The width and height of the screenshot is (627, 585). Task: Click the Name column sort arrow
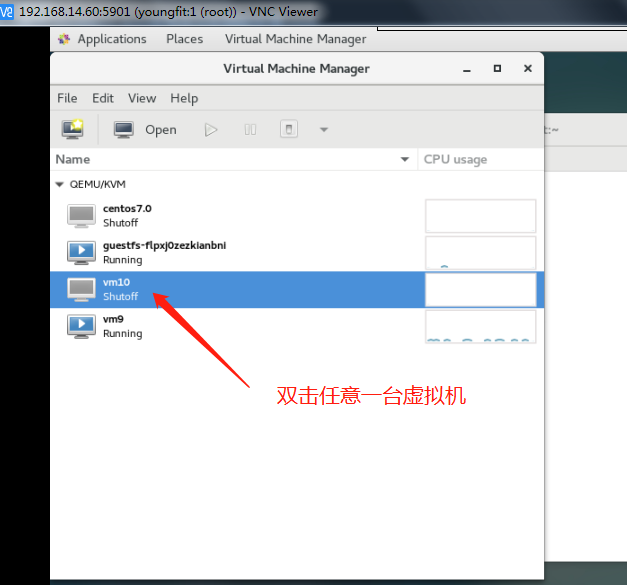point(405,159)
